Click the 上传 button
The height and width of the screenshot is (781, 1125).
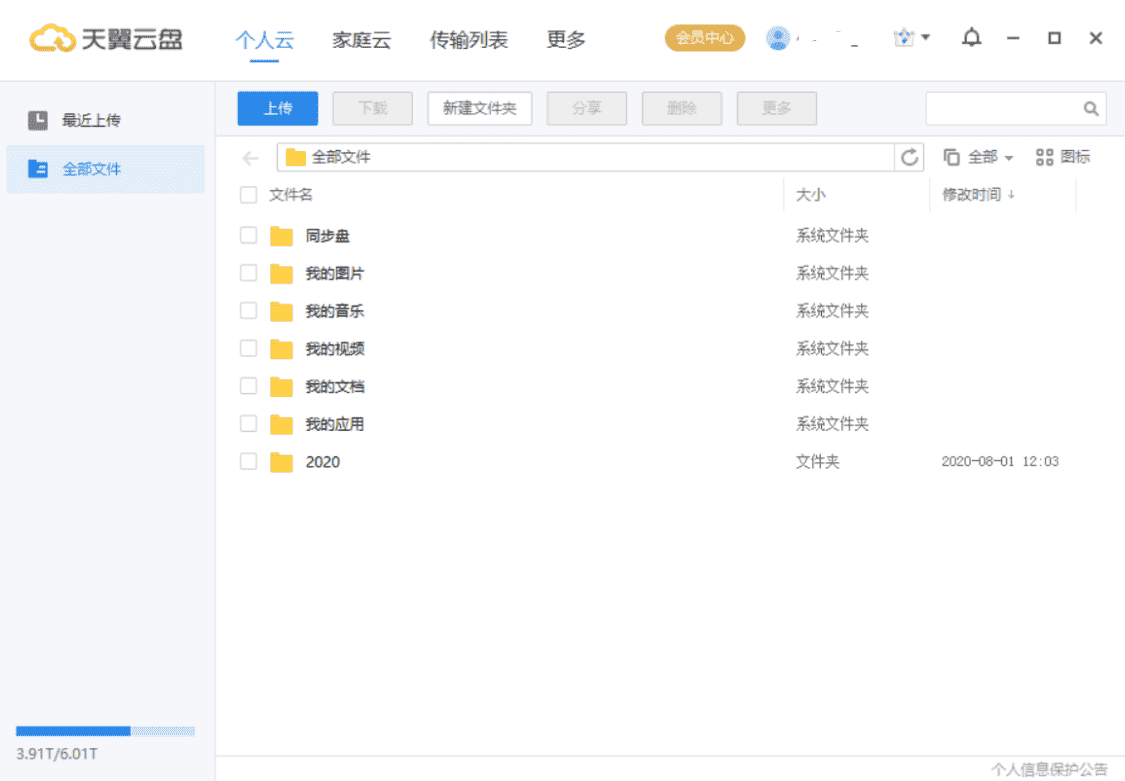pos(277,108)
